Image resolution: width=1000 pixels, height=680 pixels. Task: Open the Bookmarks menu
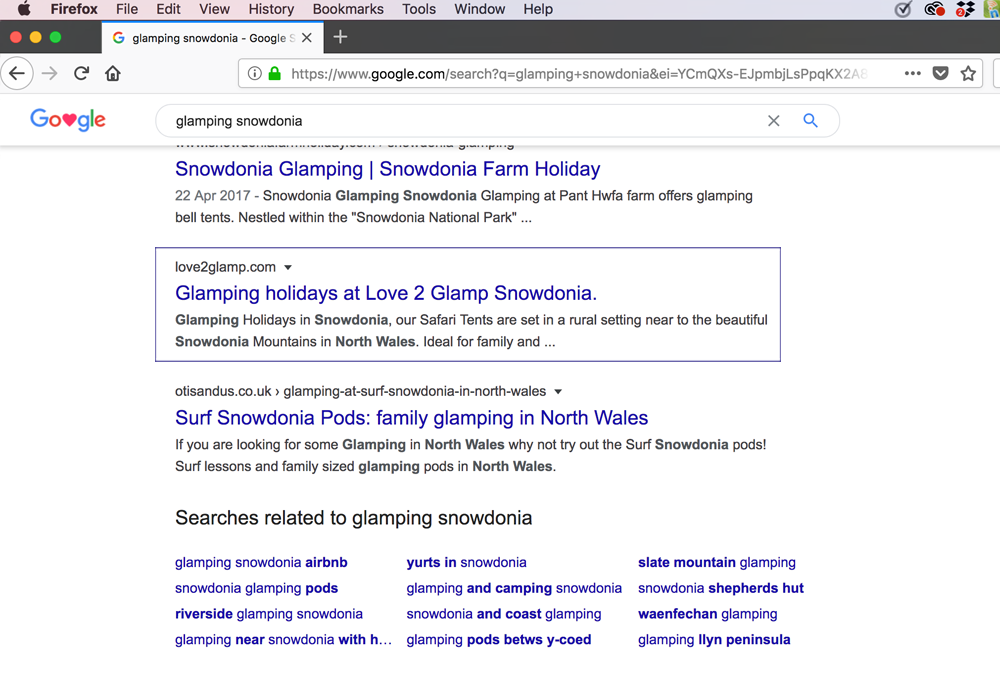coord(348,9)
